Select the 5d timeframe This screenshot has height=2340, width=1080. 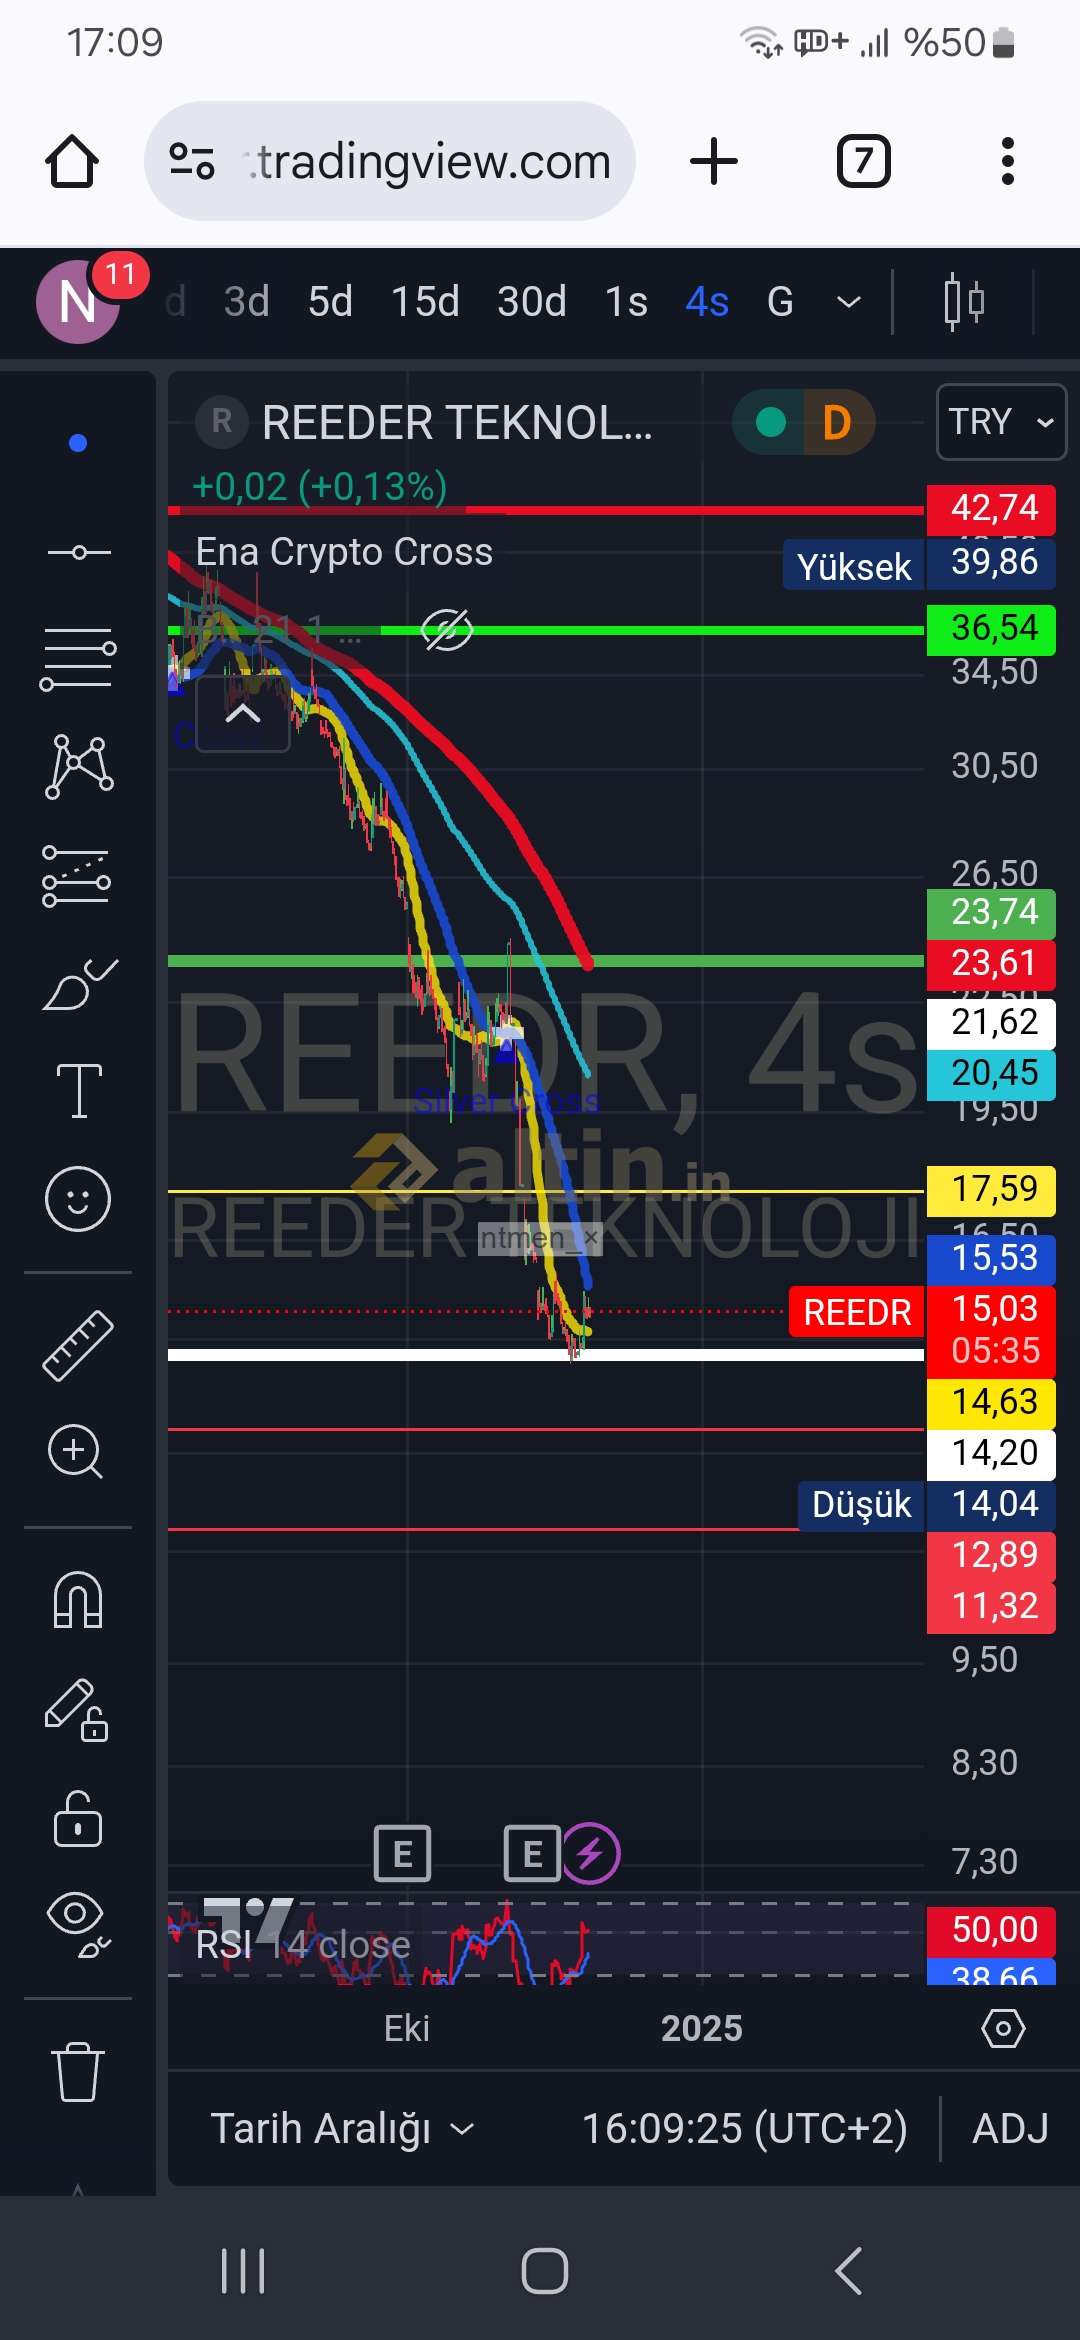pos(330,301)
